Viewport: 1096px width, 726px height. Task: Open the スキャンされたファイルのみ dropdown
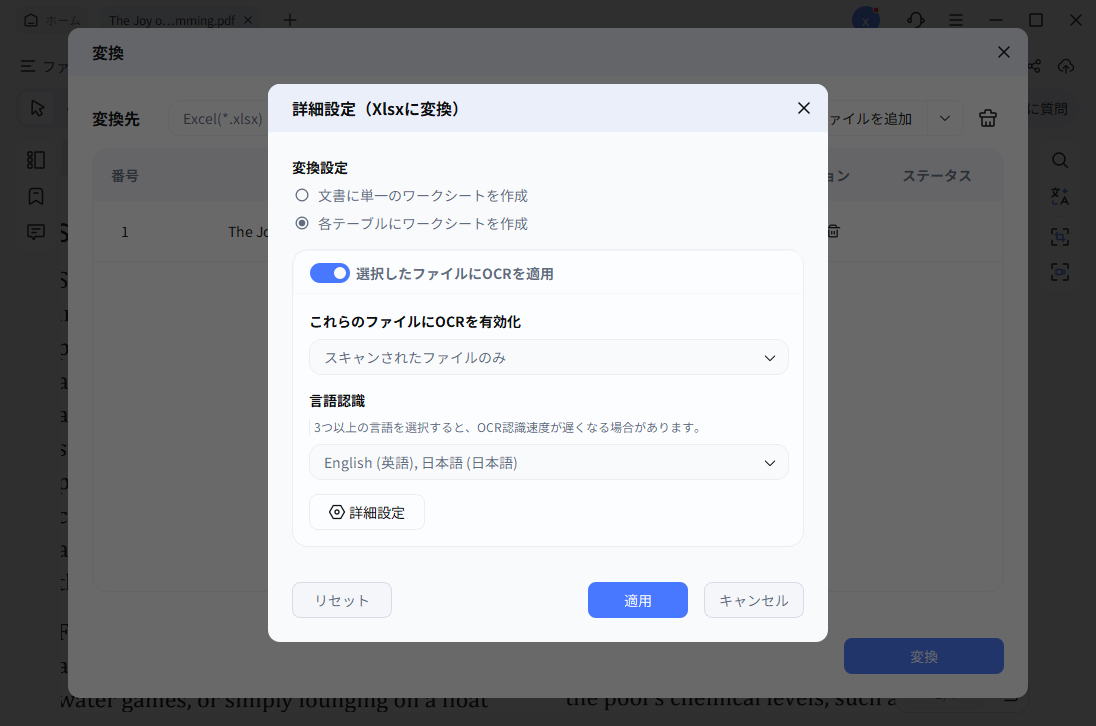pos(548,357)
